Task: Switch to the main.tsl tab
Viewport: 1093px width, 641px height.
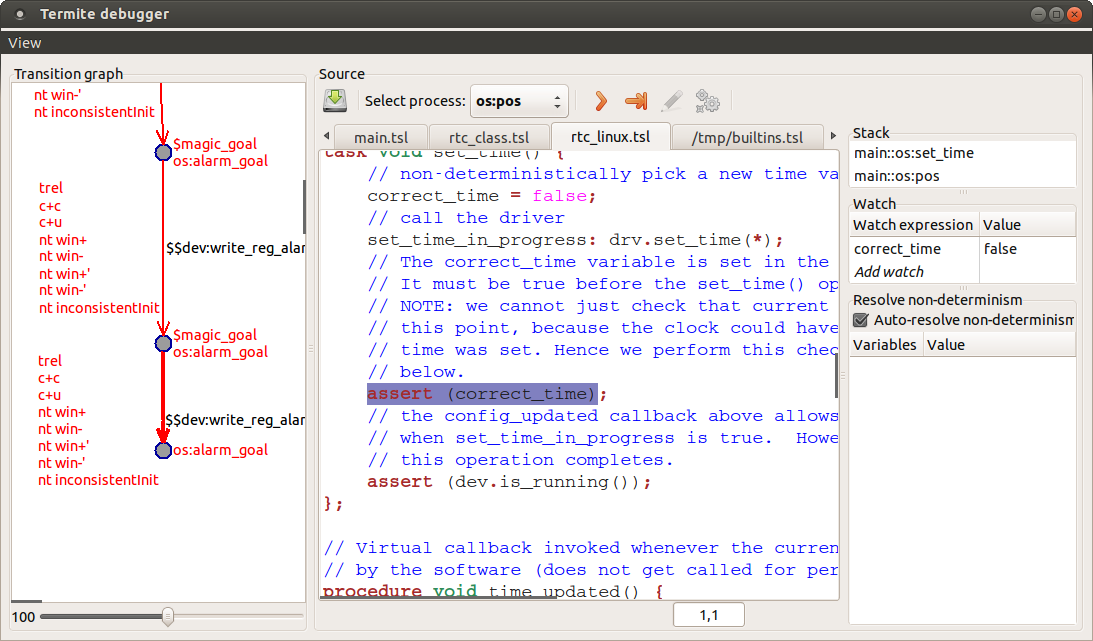Action: click(381, 137)
